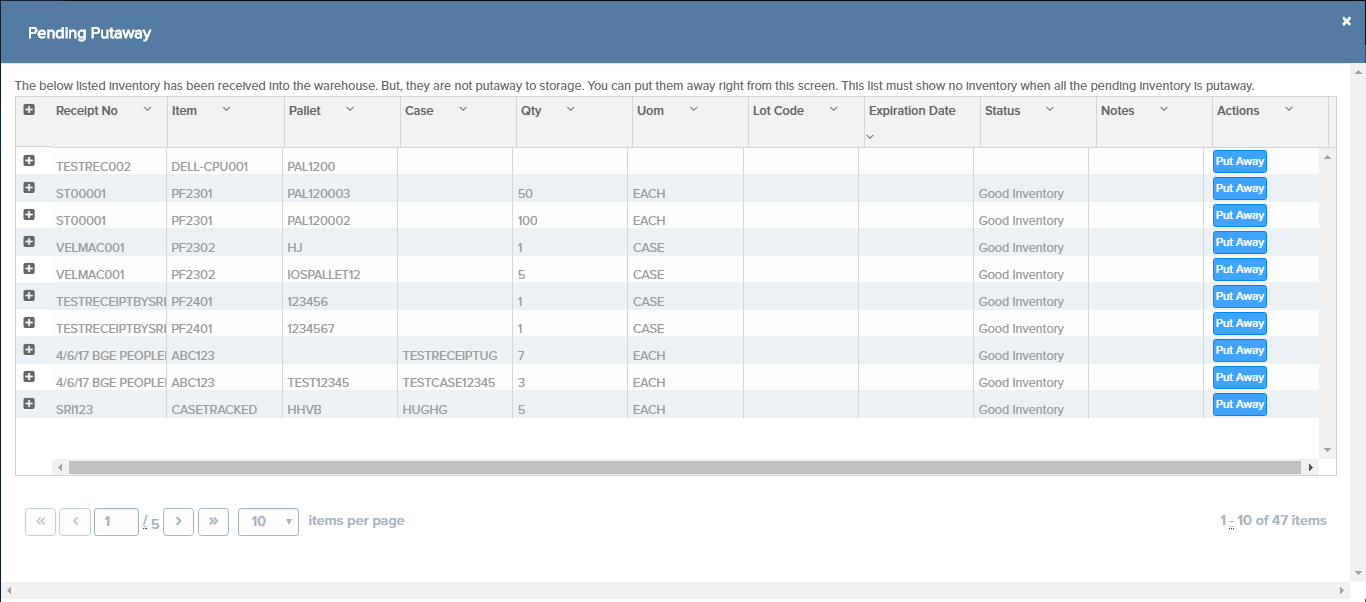Expand the row with pallet 123456

click(x=29, y=295)
